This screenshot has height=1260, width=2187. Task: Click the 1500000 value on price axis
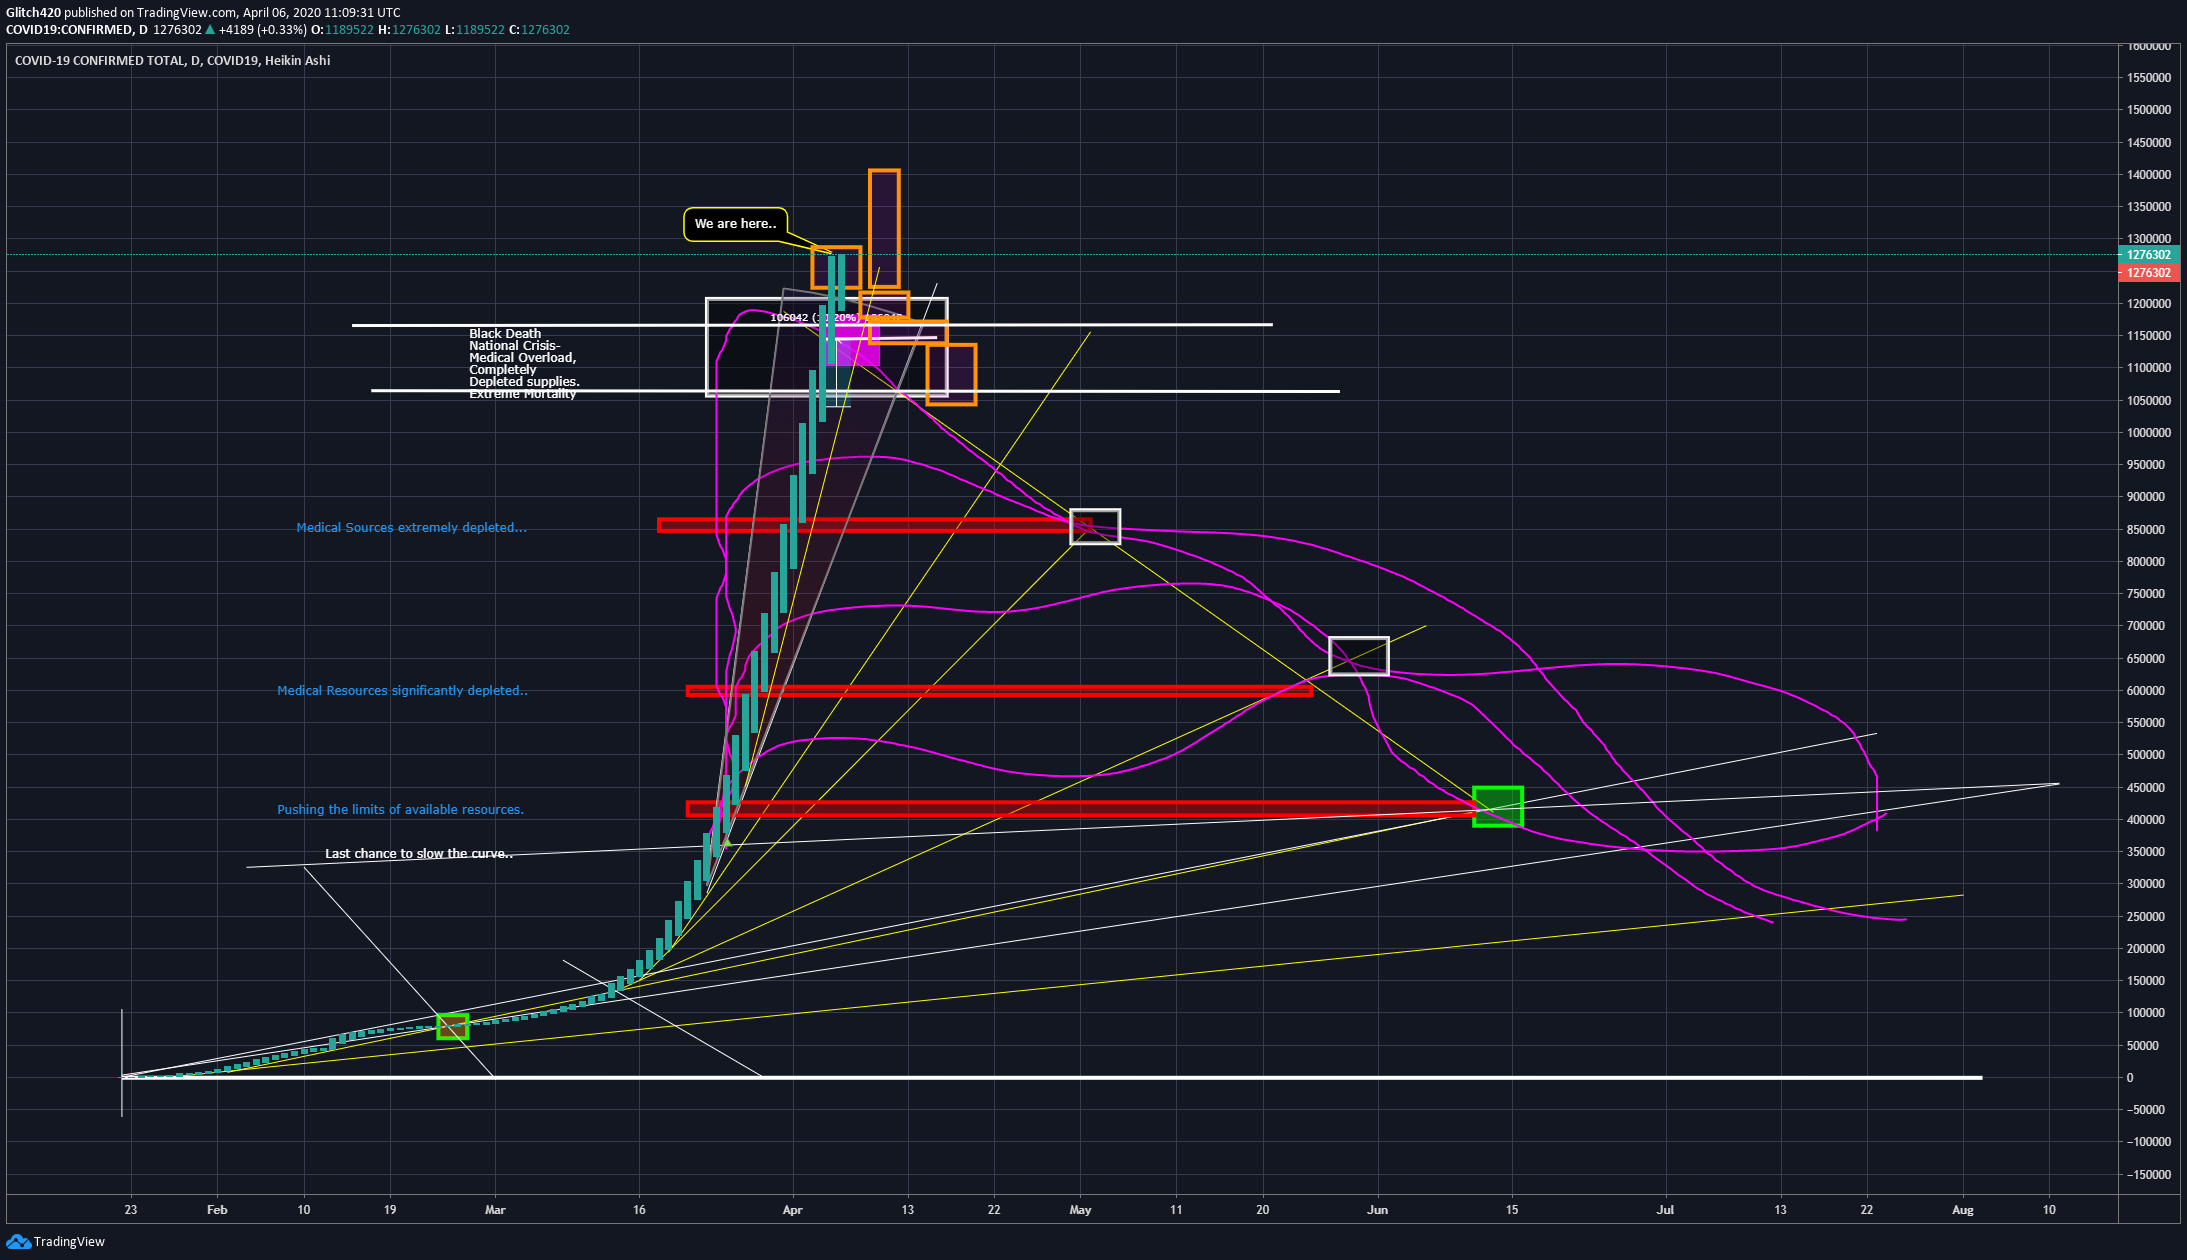point(2149,110)
